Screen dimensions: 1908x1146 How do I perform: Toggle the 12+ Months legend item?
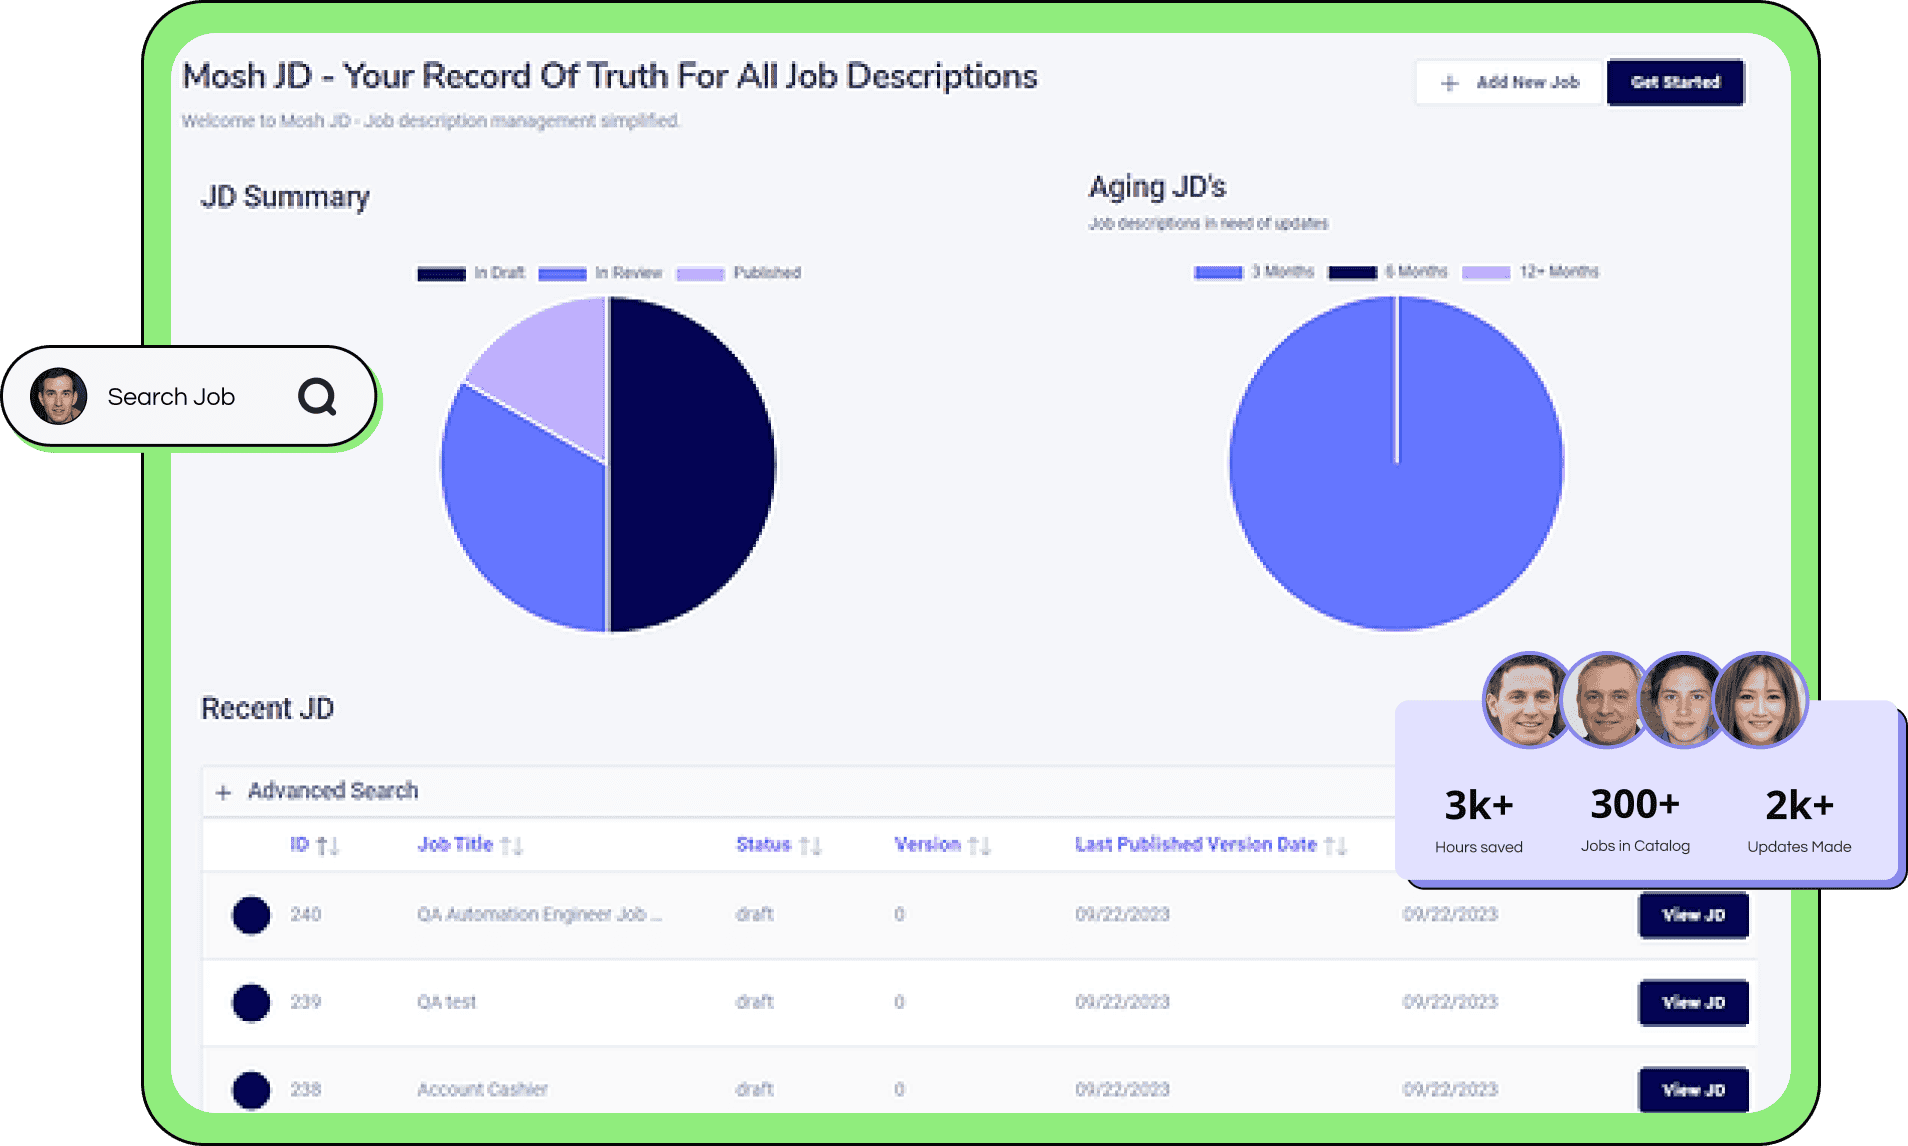click(x=1529, y=272)
